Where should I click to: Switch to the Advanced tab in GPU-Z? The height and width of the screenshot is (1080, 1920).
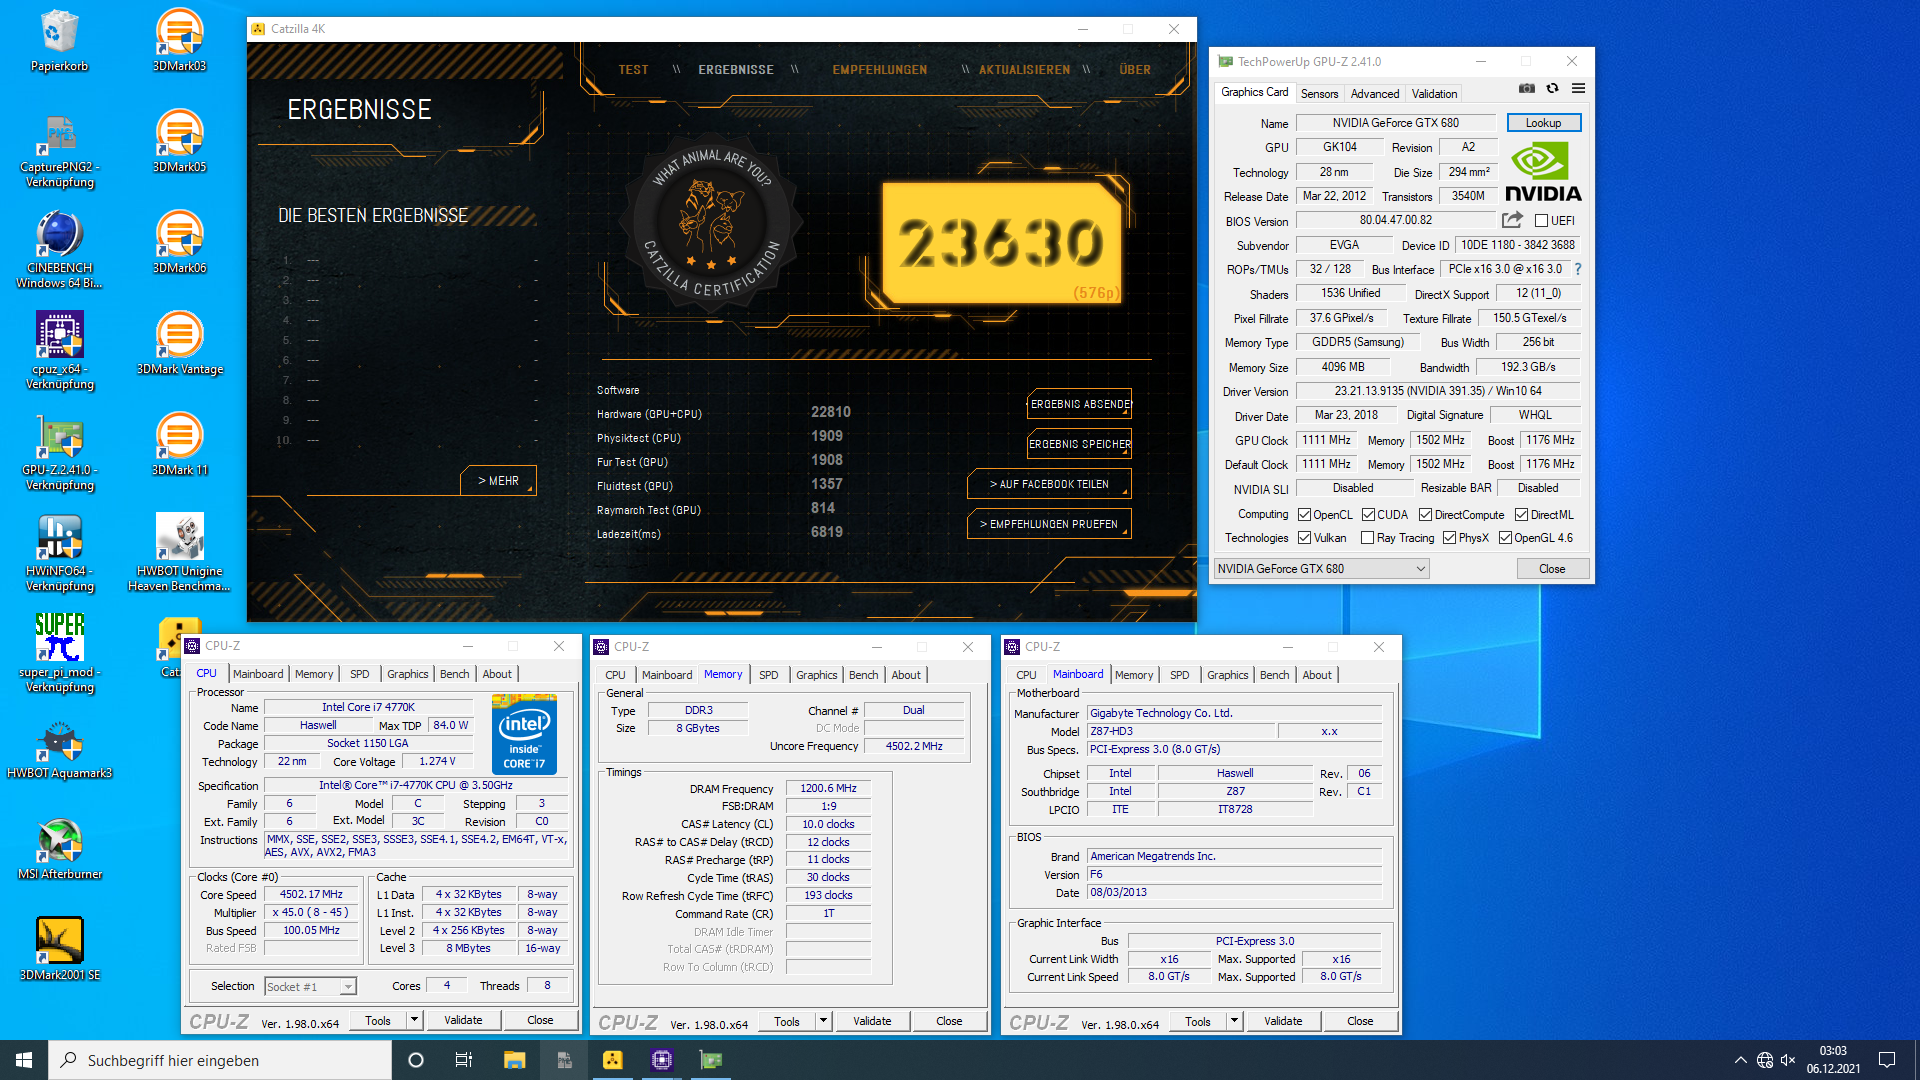point(1374,93)
